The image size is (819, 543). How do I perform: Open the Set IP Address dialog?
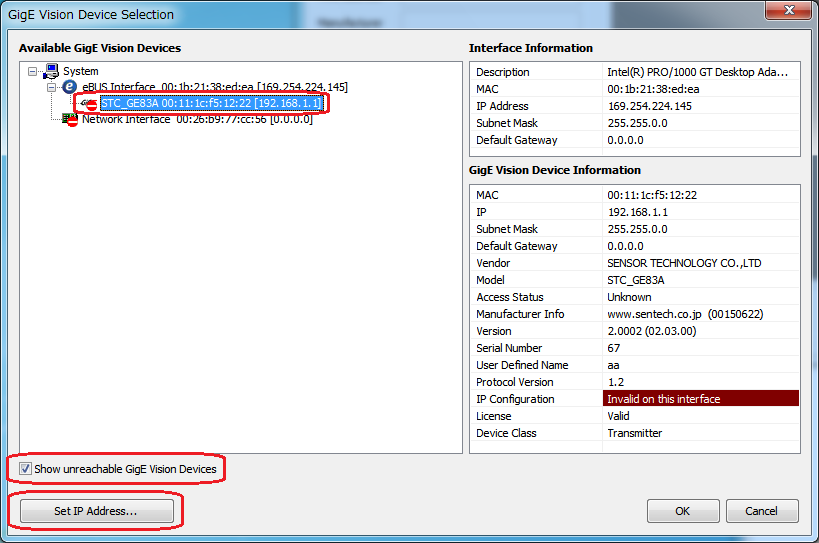96,511
